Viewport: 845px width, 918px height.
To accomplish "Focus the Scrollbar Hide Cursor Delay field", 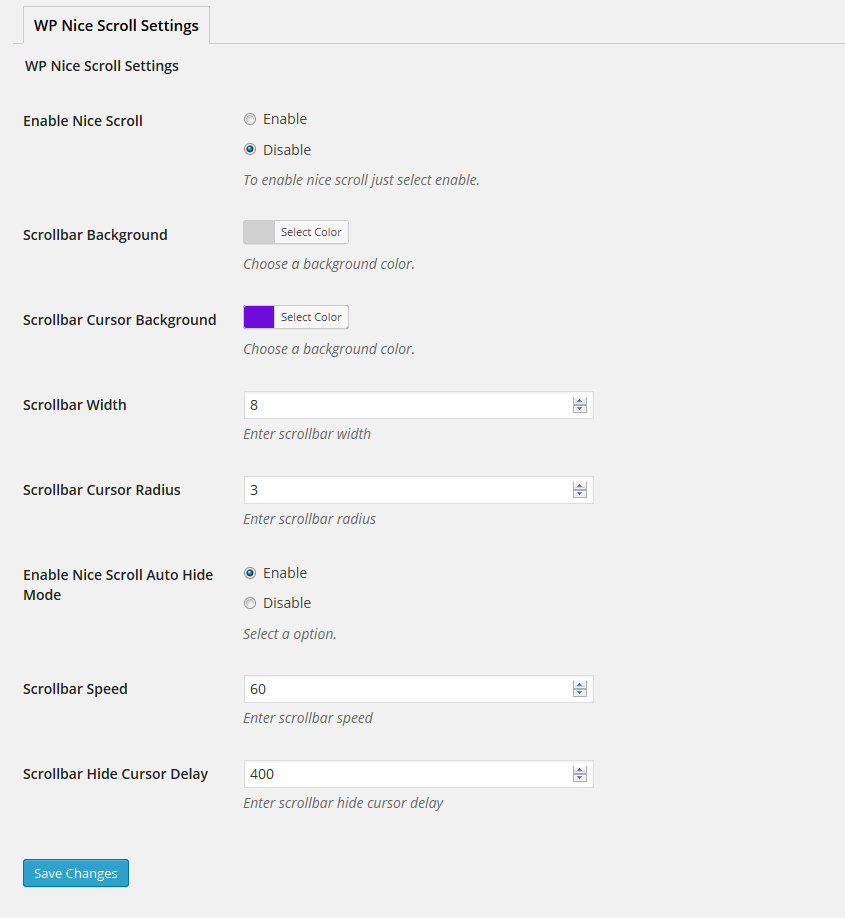I will [x=418, y=774].
